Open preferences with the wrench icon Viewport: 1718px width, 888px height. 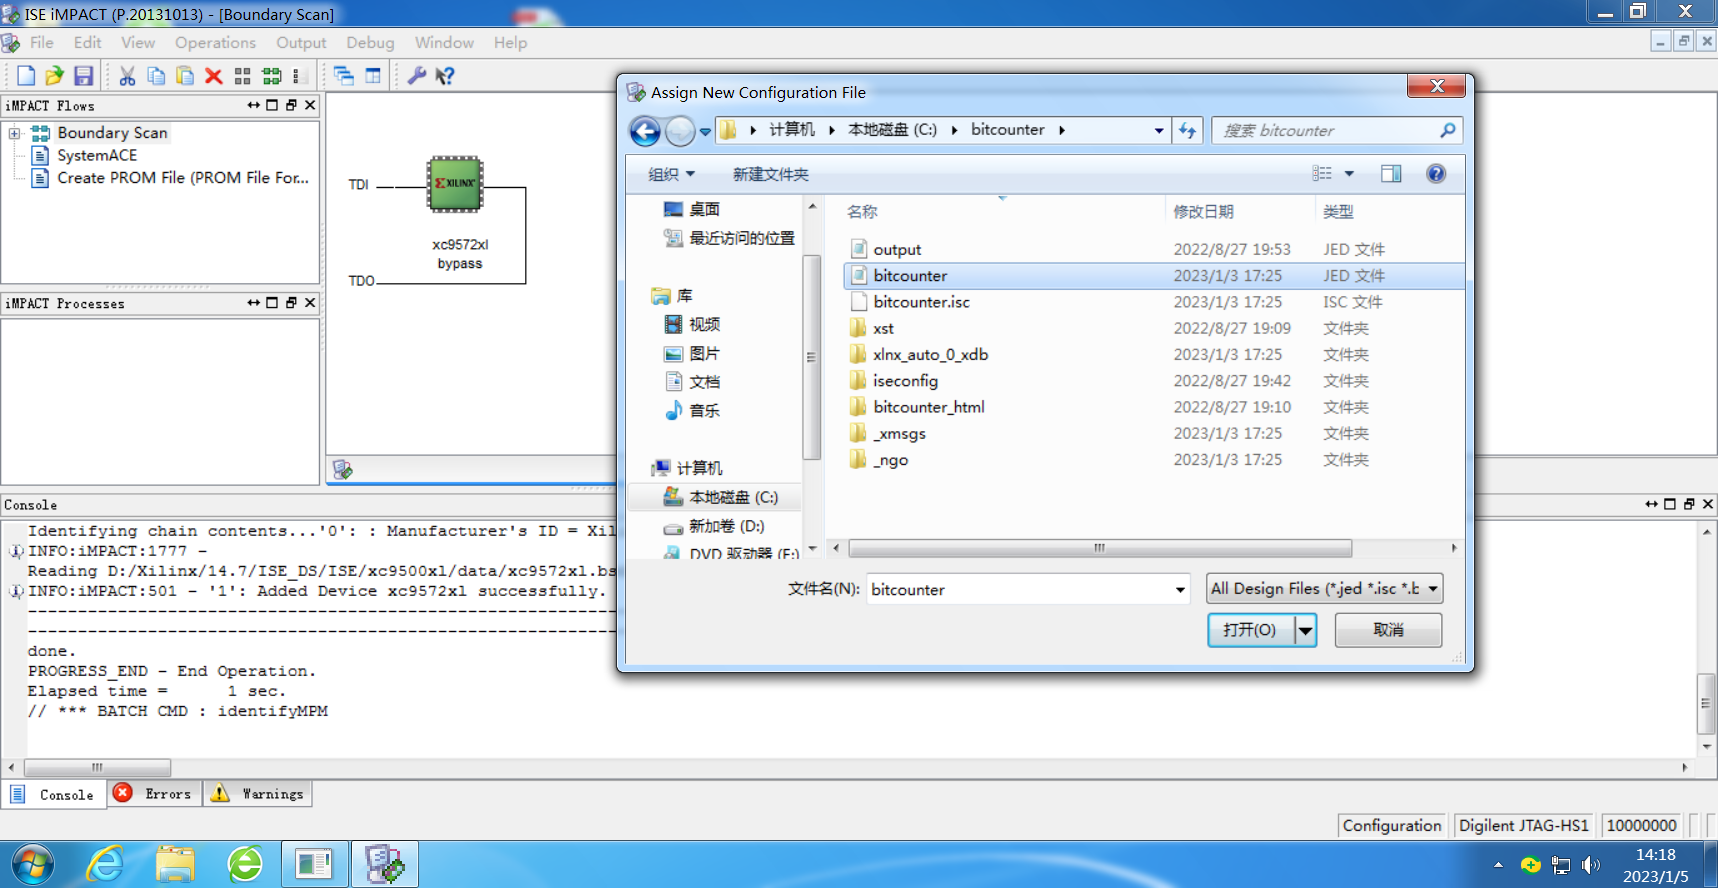(x=417, y=76)
